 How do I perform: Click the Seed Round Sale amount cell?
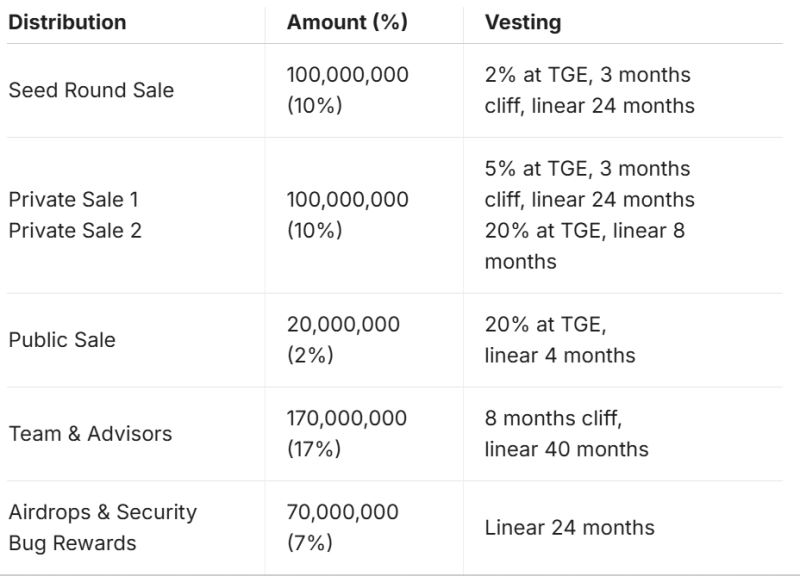347,90
